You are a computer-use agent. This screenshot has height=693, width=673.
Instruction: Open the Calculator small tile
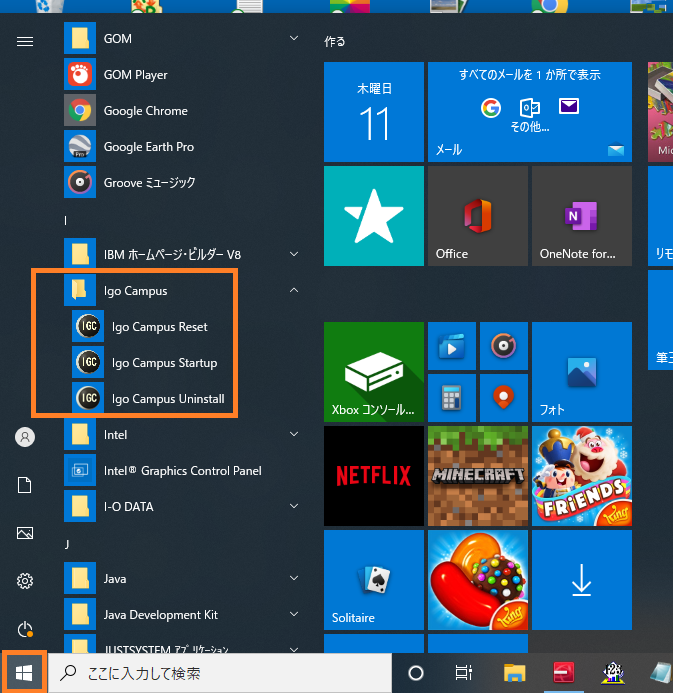(452, 398)
